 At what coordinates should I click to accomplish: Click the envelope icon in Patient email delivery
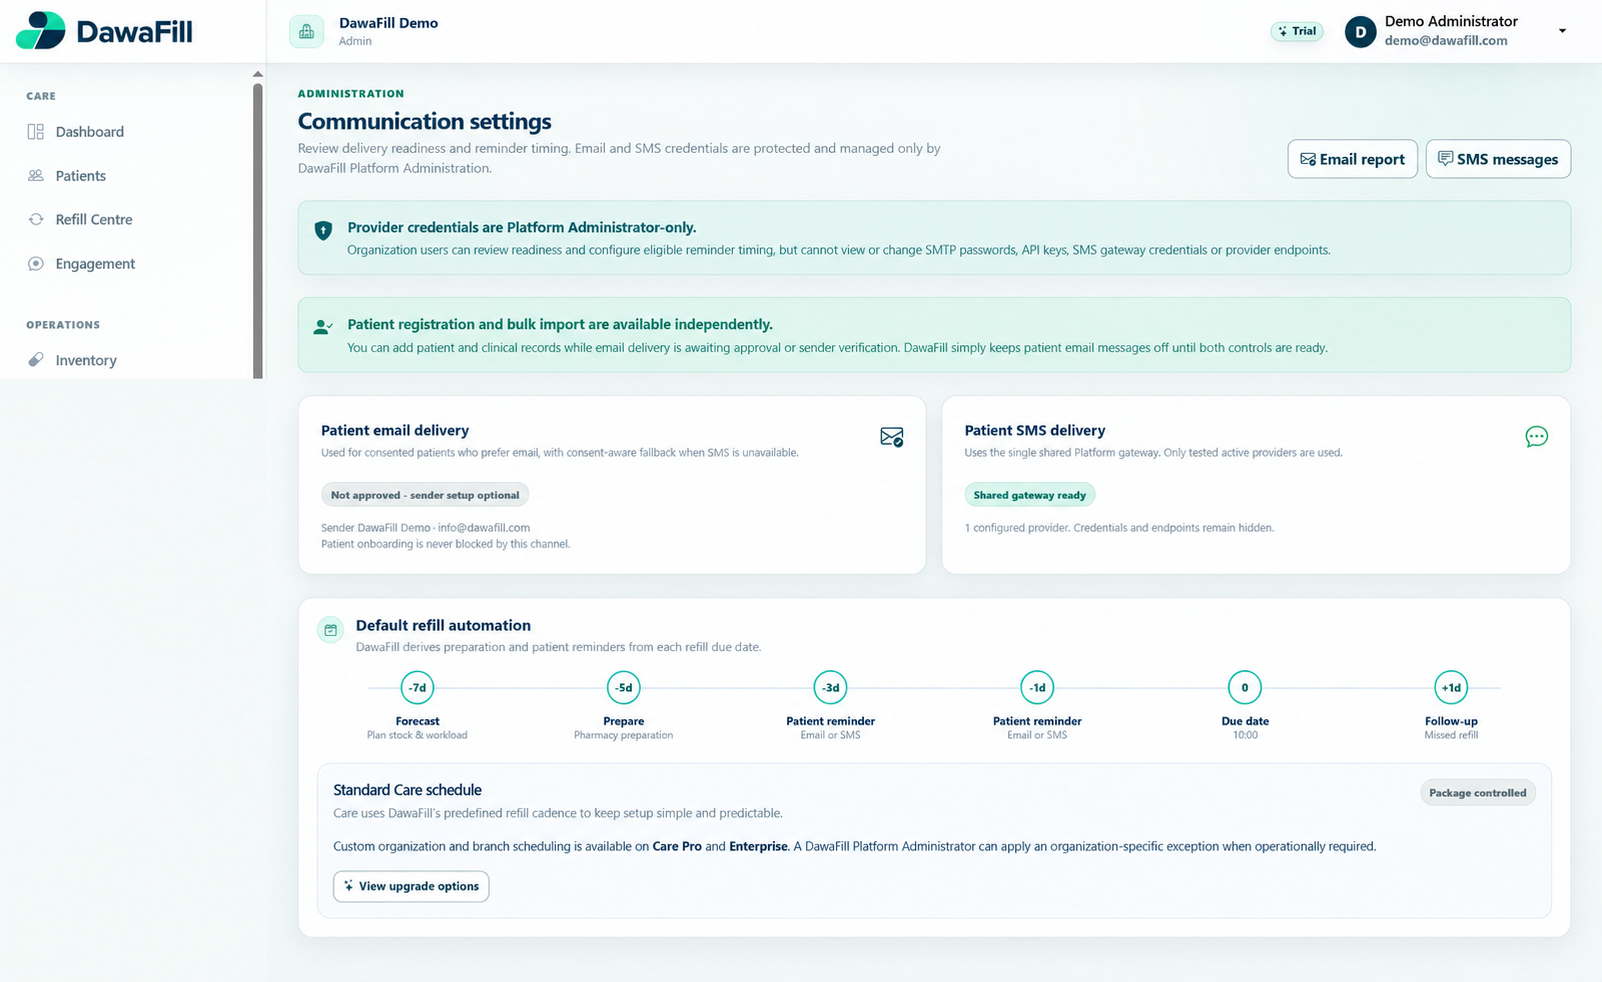click(892, 437)
